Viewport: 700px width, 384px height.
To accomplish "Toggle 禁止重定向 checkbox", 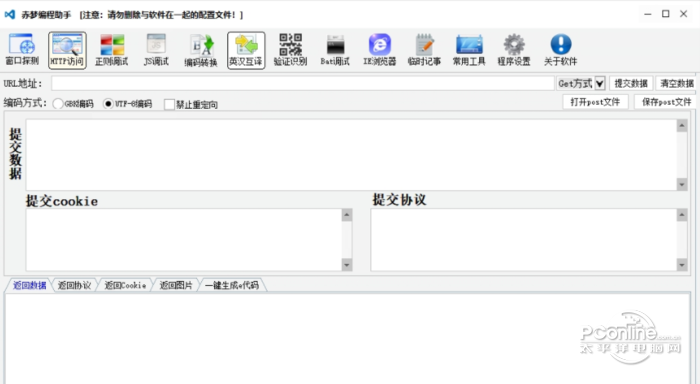I will [x=169, y=104].
